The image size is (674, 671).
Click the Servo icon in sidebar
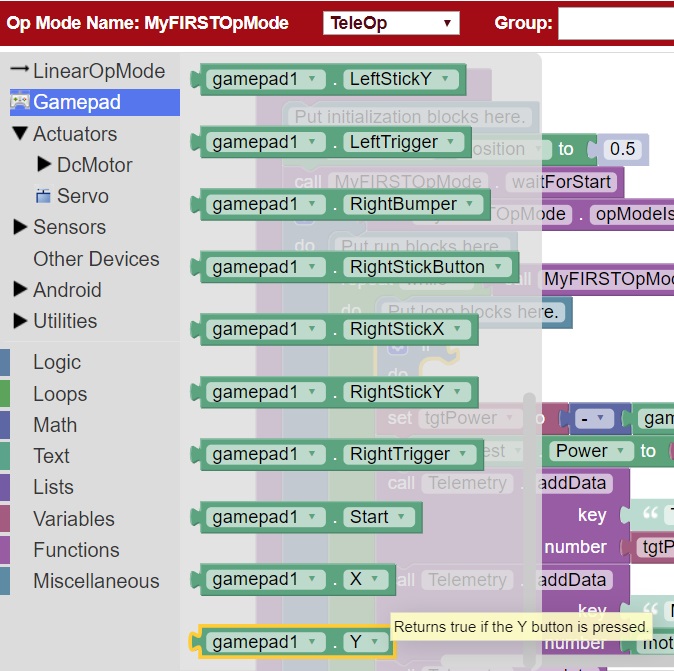point(43,196)
